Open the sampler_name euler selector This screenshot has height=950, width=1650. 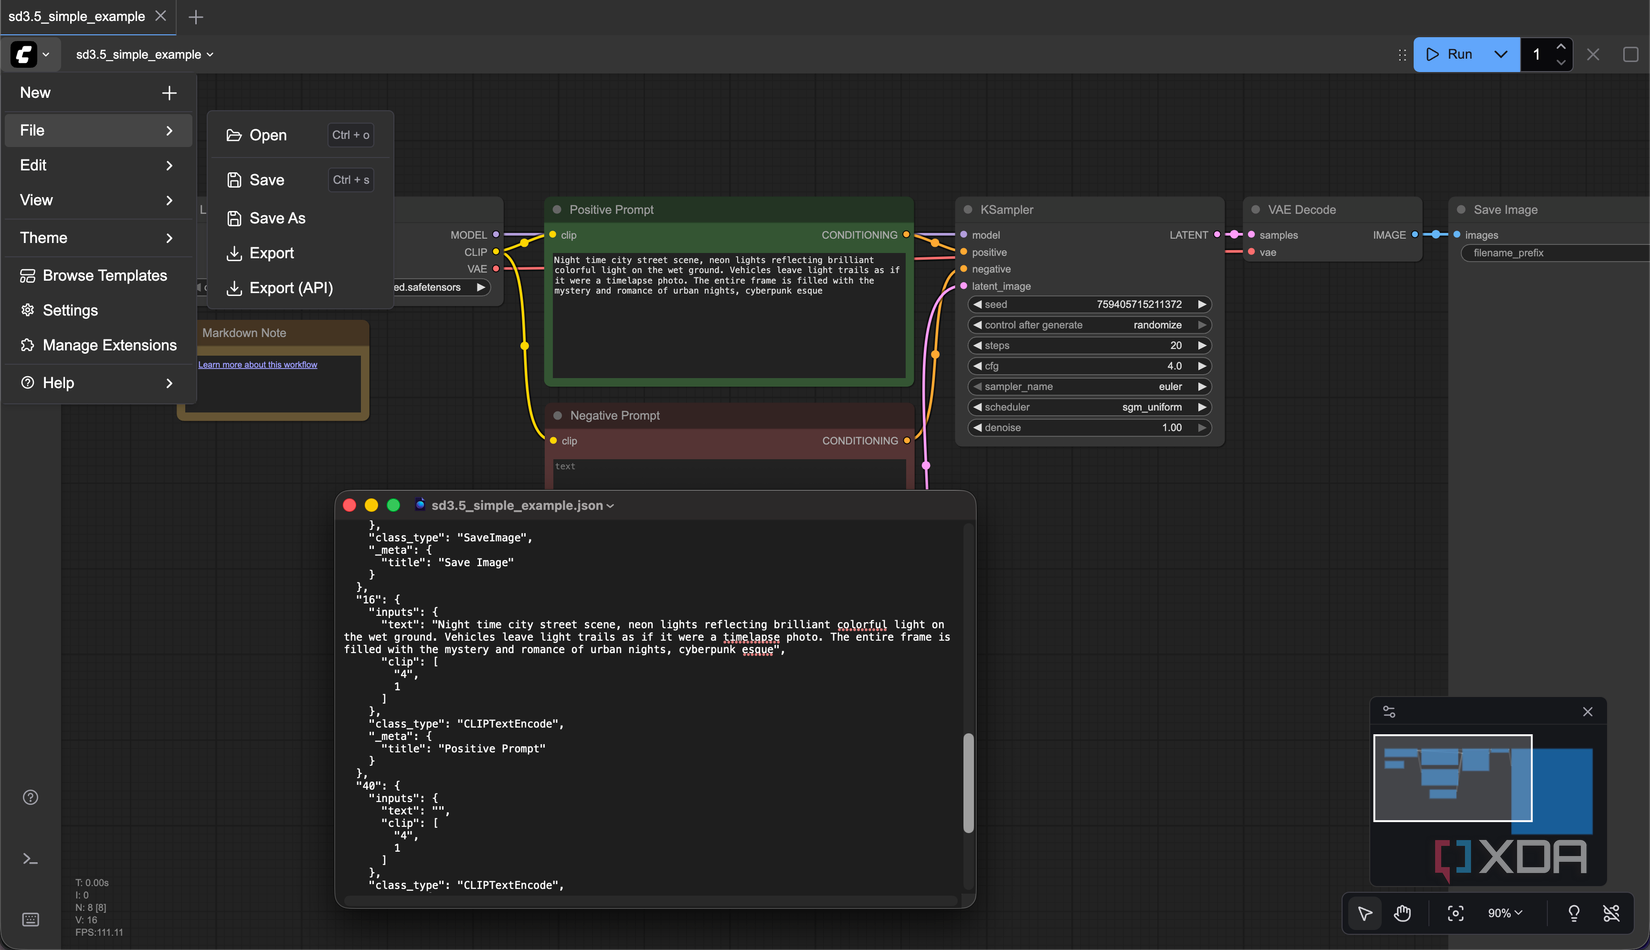tap(1089, 387)
